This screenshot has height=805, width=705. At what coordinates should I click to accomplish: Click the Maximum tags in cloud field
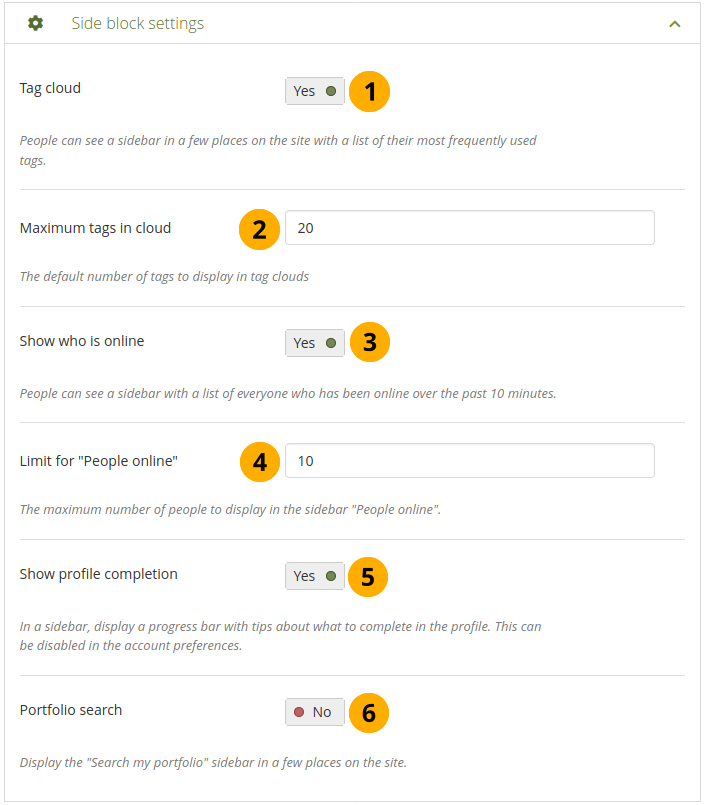click(x=469, y=228)
